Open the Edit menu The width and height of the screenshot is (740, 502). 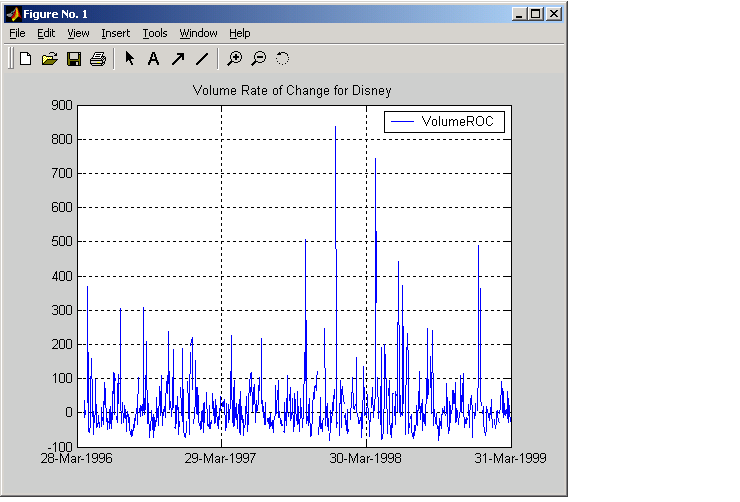[46, 33]
